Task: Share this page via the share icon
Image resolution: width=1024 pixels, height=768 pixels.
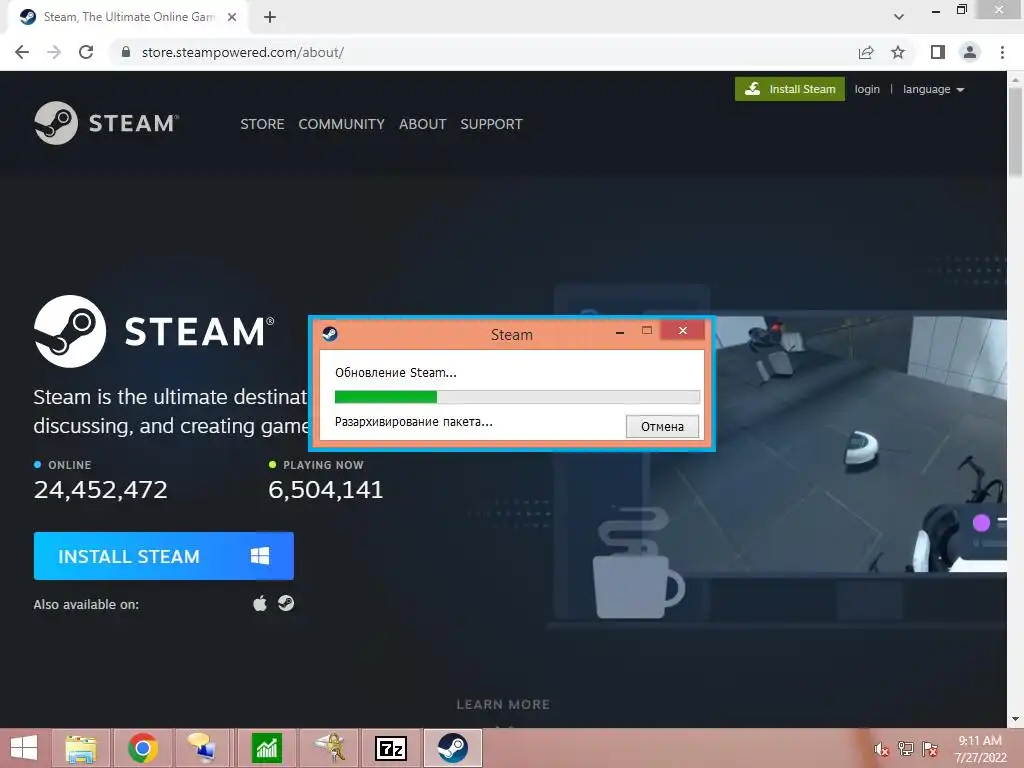Action: click(866, 52)
